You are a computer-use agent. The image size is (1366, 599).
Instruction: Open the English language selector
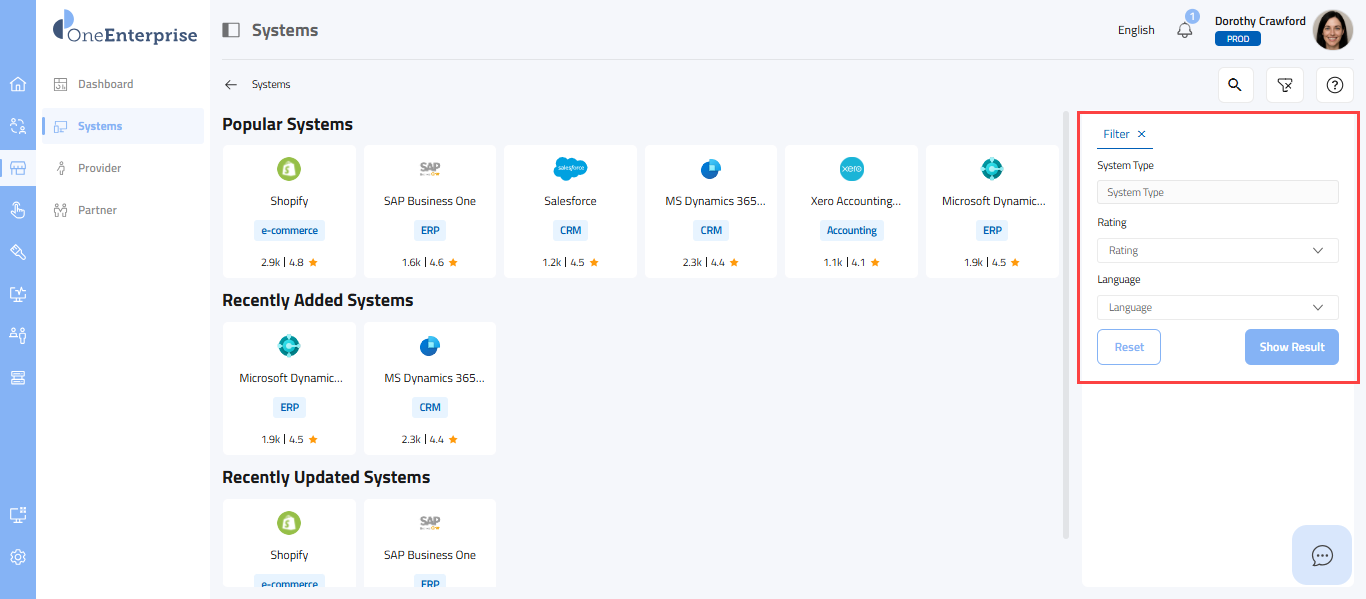click(x=1136, y=30)
